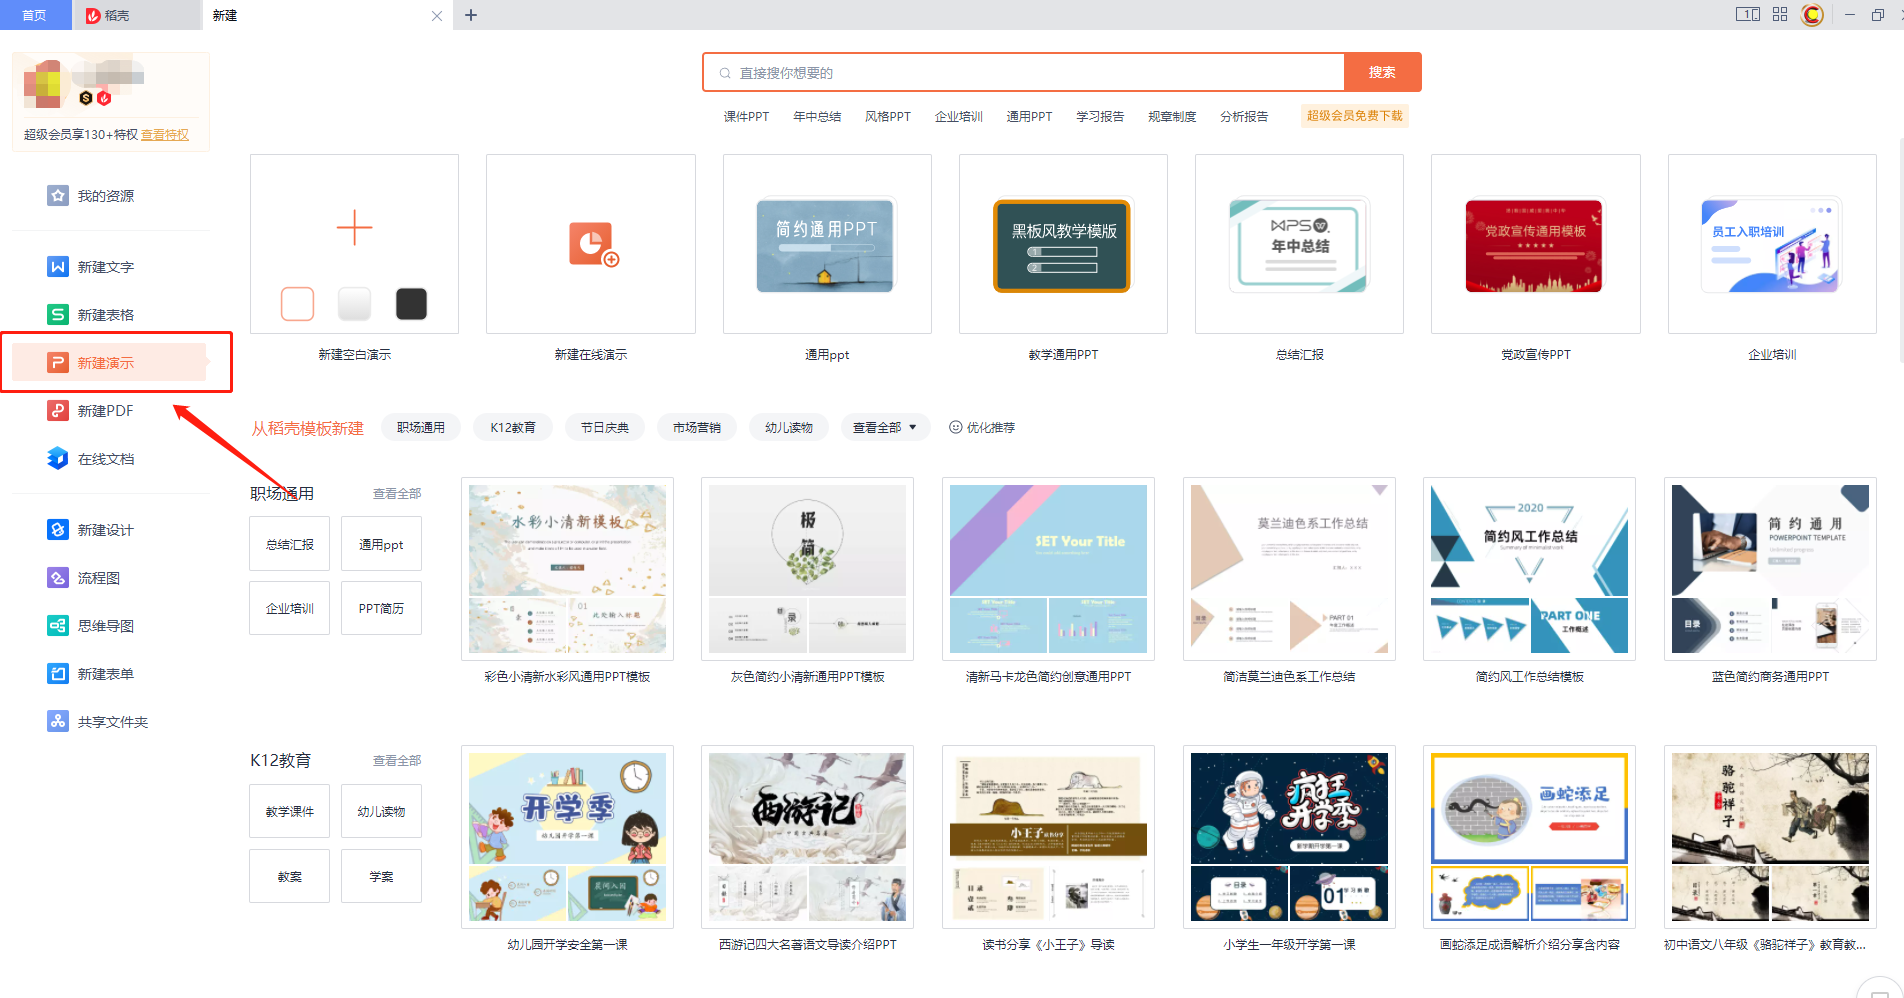Viewport: 1904px width, 998px height.
Task: Click the 新建PDF icon
Action: click(x=58, y=410)
